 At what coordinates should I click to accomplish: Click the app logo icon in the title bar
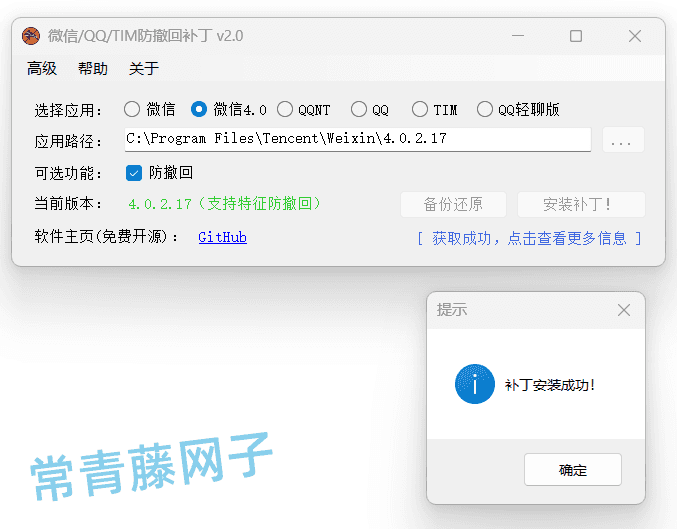pyautogui.click(x=31, y=36)
